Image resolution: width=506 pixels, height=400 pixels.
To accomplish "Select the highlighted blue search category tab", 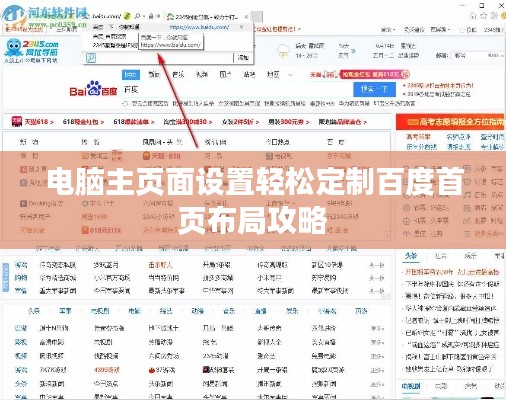I will coord(131,75).
